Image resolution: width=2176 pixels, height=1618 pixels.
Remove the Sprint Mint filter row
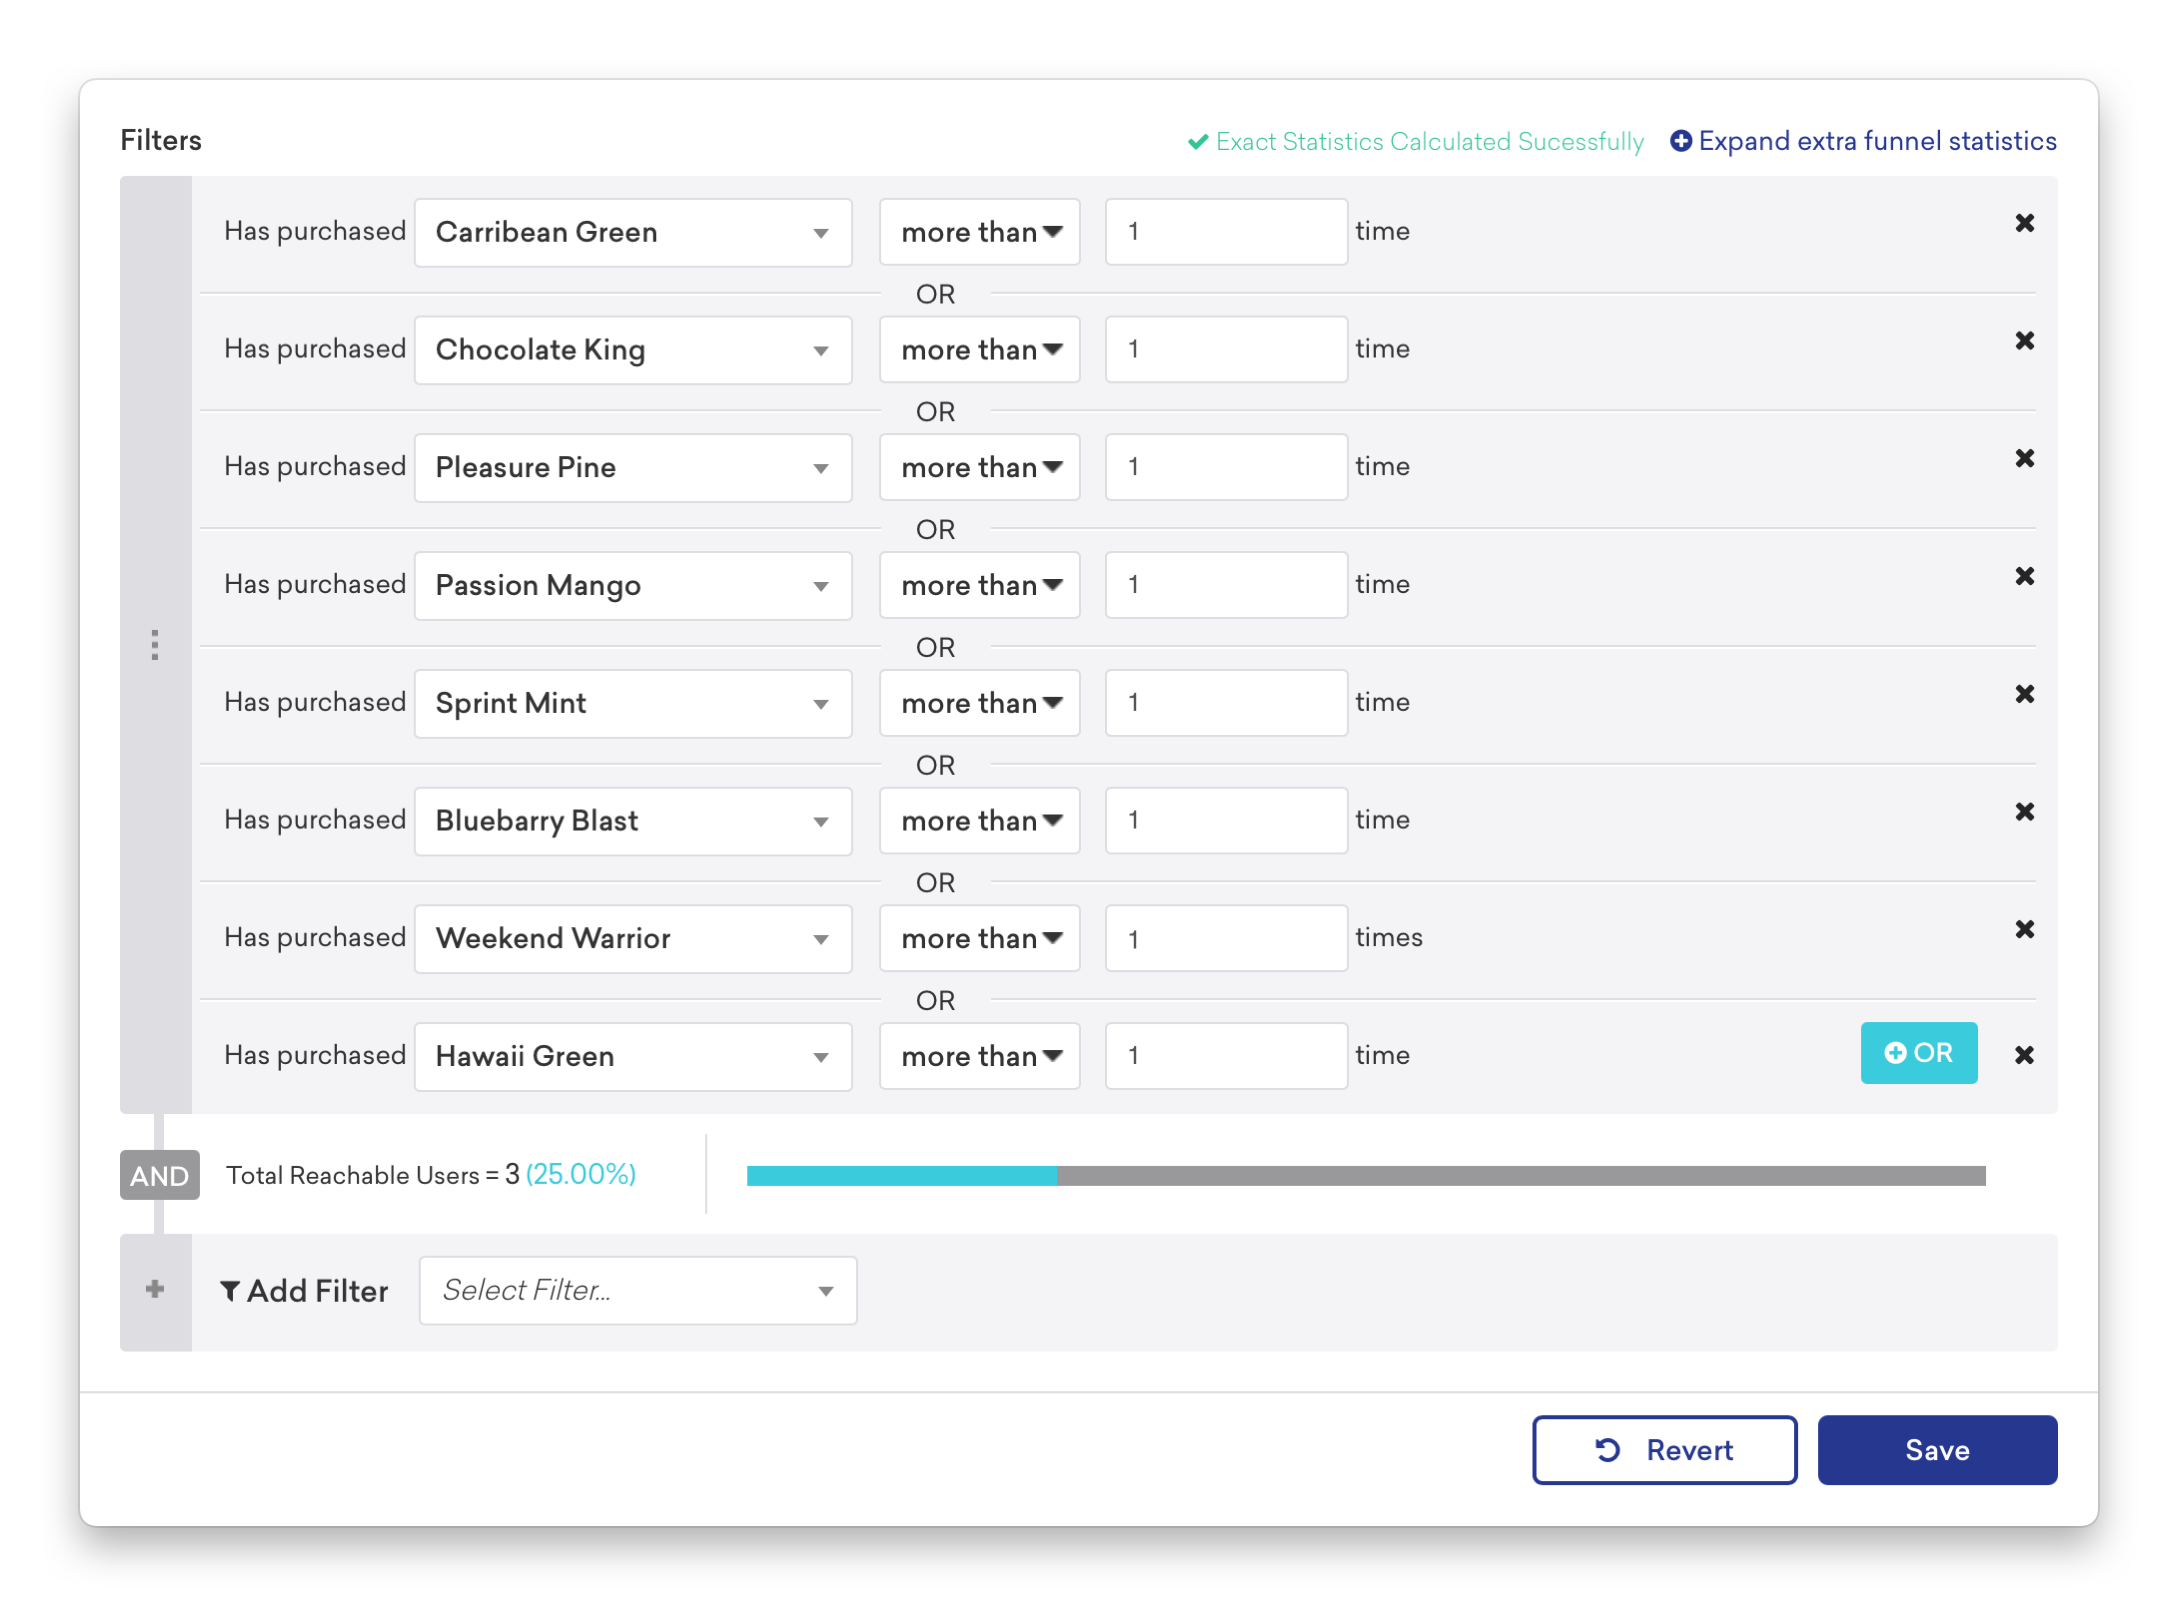2024,694
